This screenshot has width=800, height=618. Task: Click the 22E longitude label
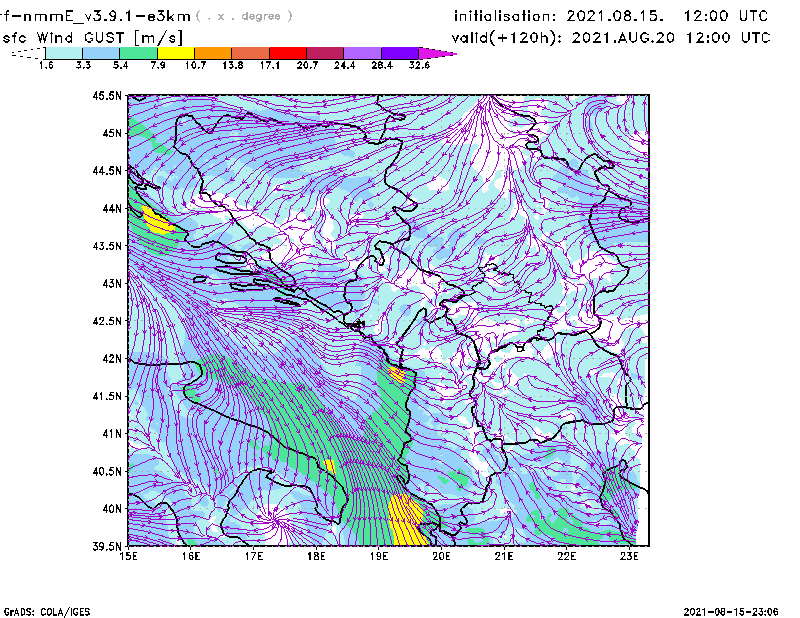pyautogui.click(x=567, y=556)
